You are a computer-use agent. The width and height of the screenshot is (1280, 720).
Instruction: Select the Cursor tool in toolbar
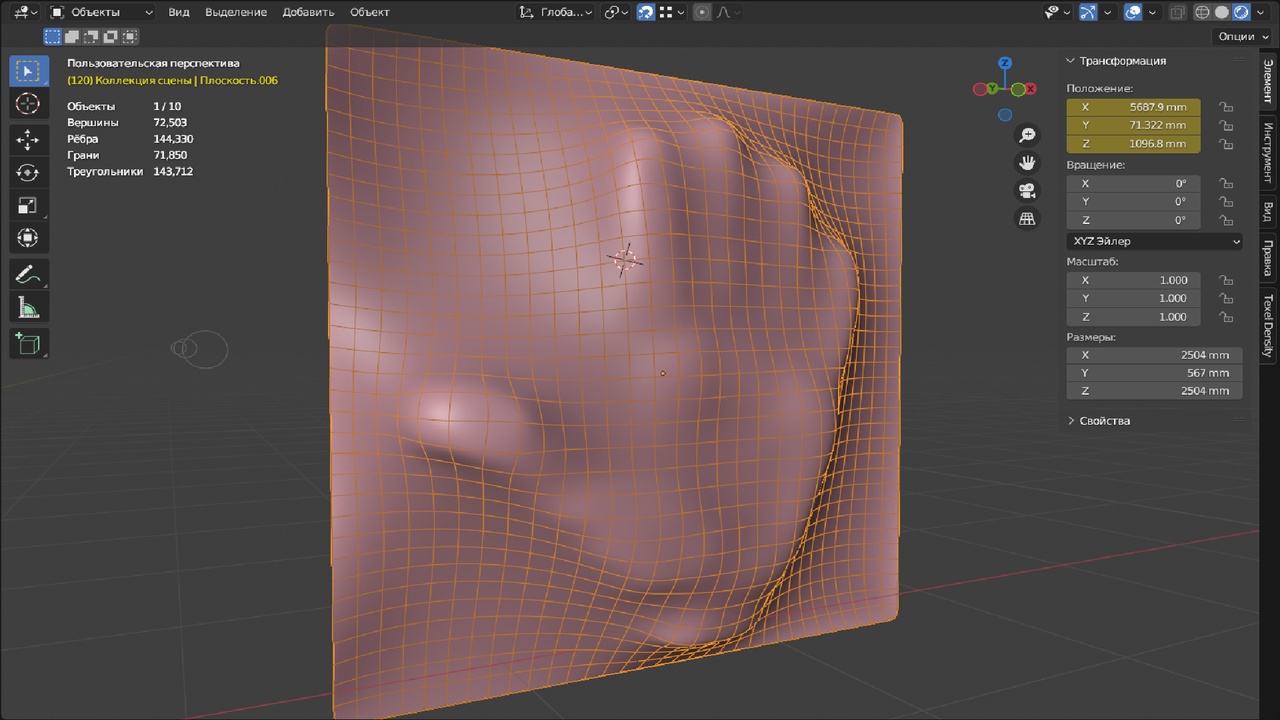point(28,104)
